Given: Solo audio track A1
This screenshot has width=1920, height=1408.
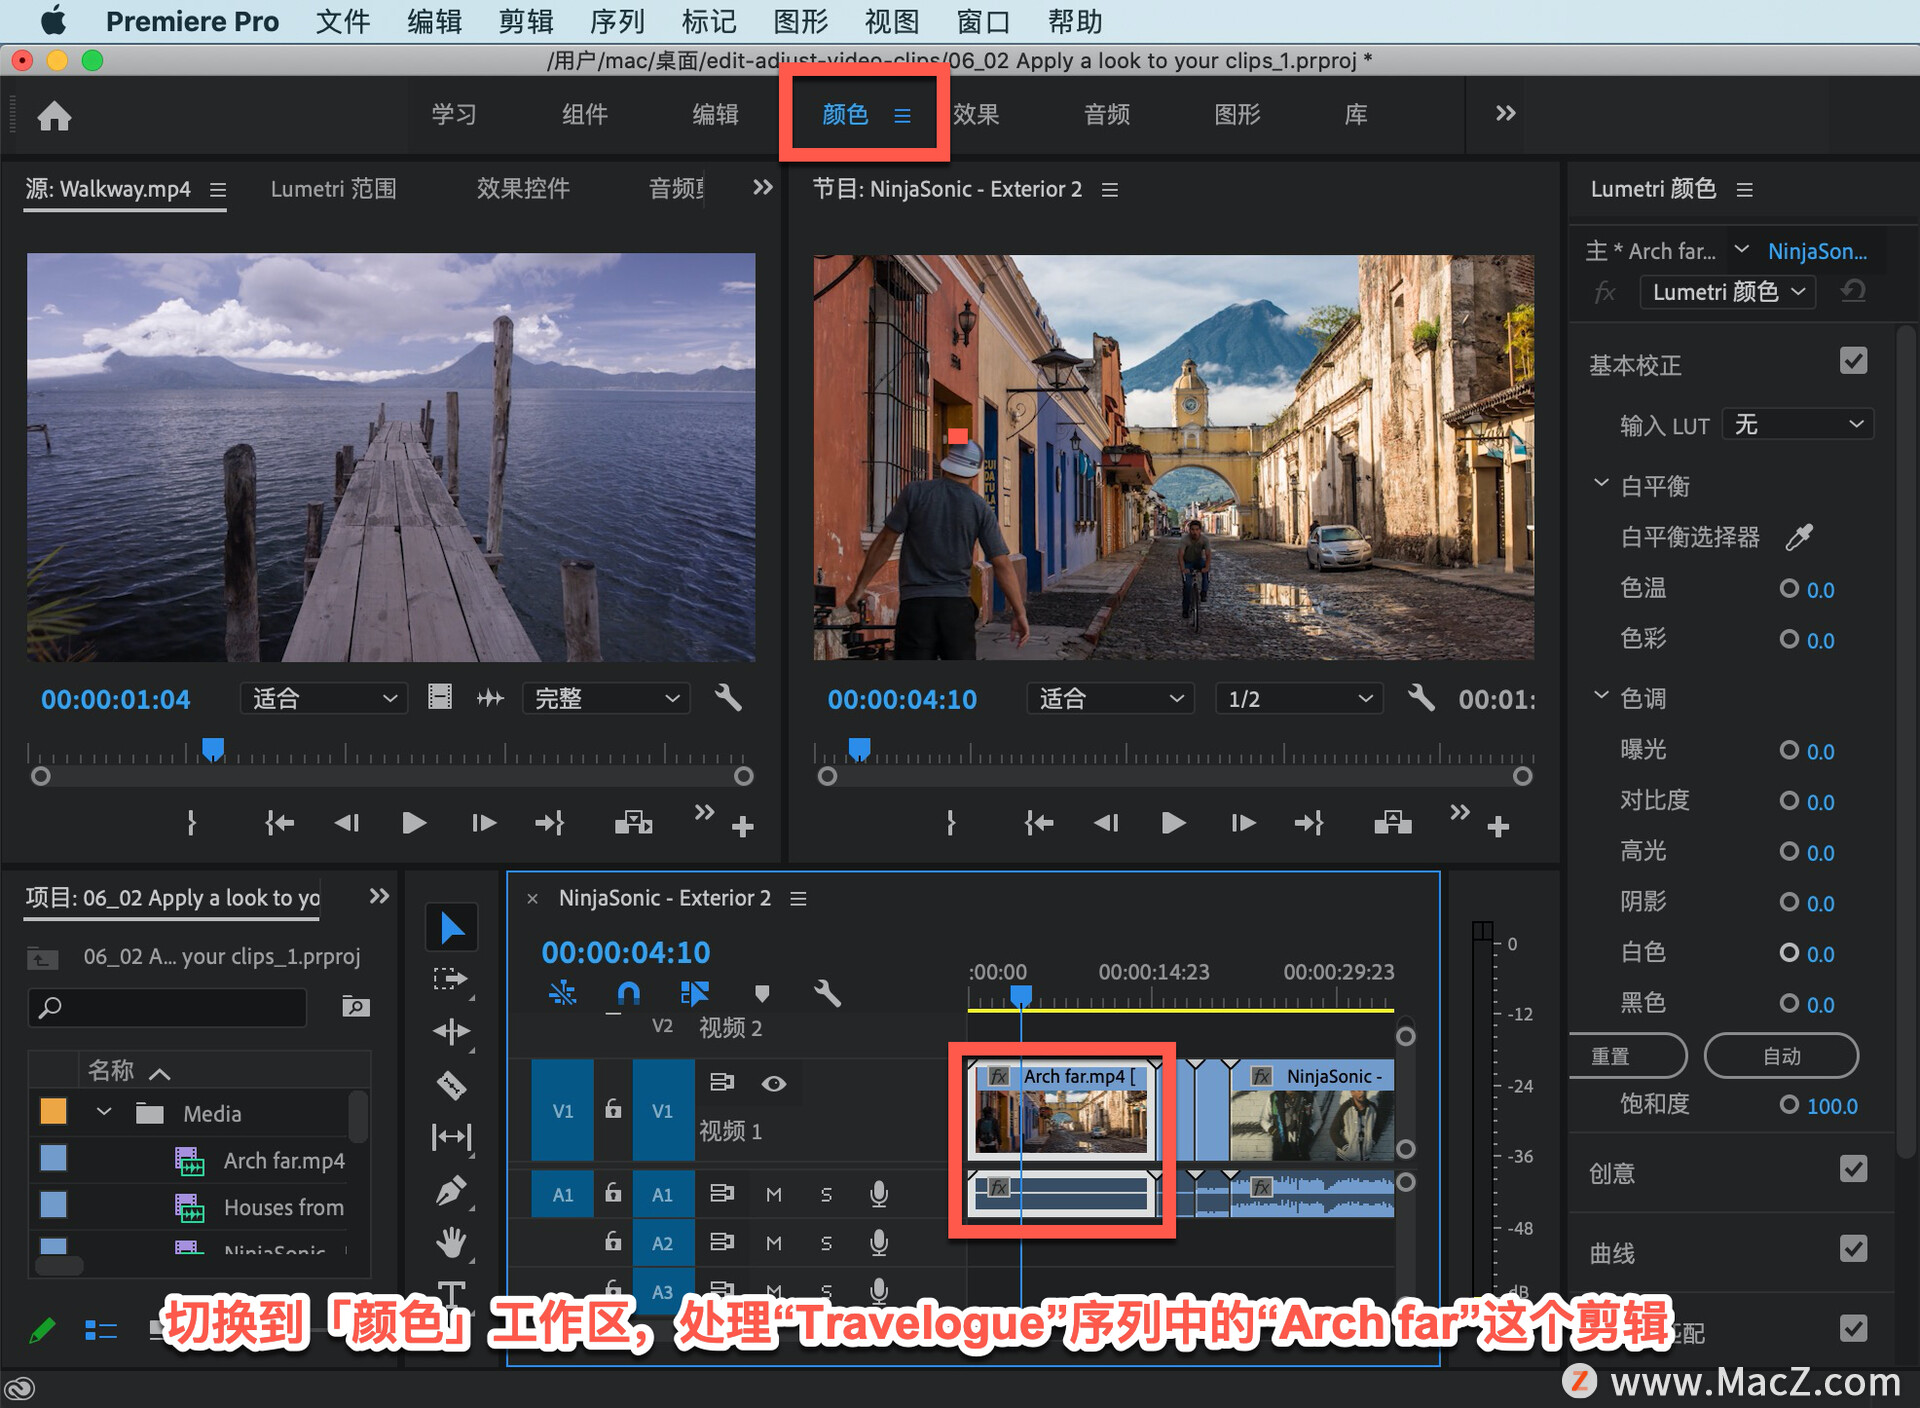Looking at the screenshot, I should [826, 1194].
